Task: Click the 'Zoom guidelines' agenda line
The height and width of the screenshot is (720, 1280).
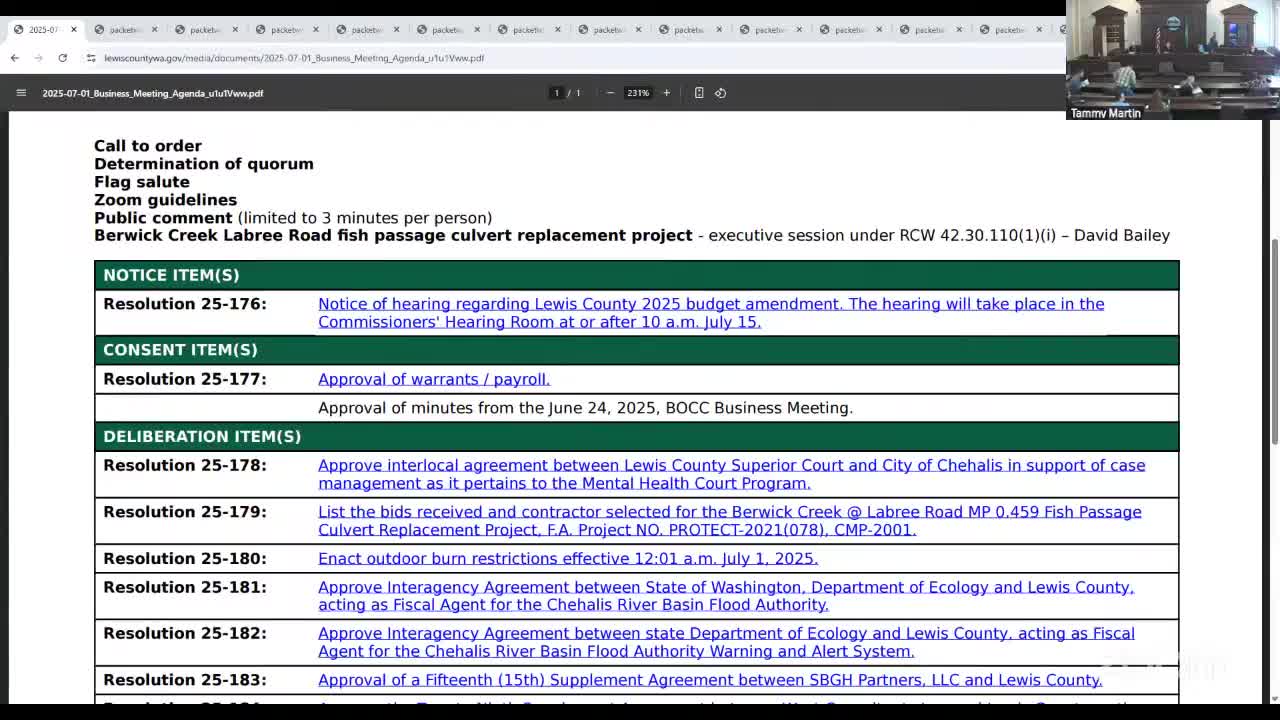Action: 165,200
